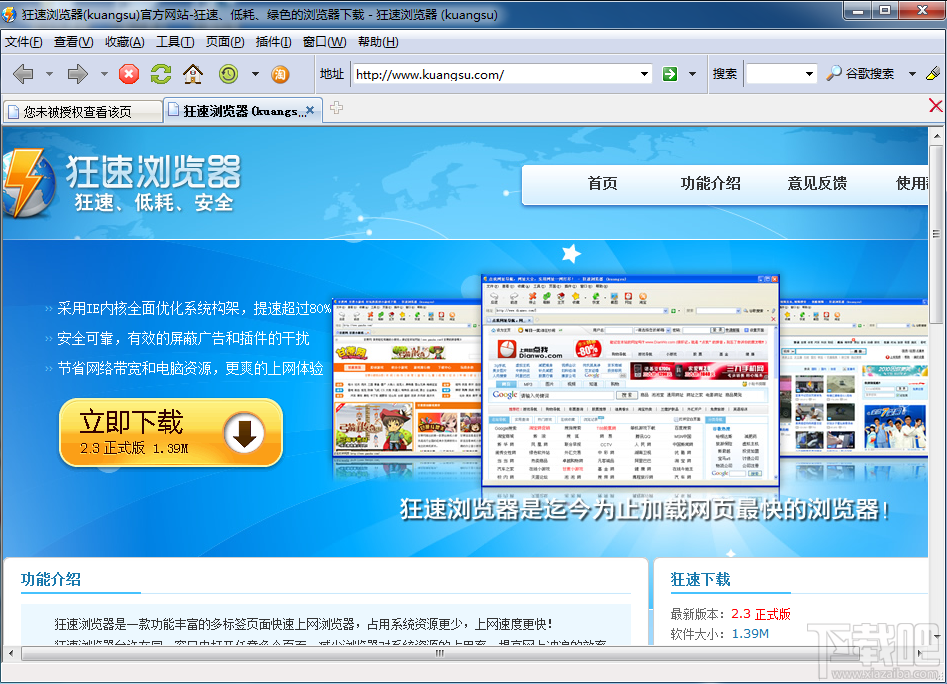Open the 插件(I) menu
This screenshot has height=684, width=947.
[273, 42]
